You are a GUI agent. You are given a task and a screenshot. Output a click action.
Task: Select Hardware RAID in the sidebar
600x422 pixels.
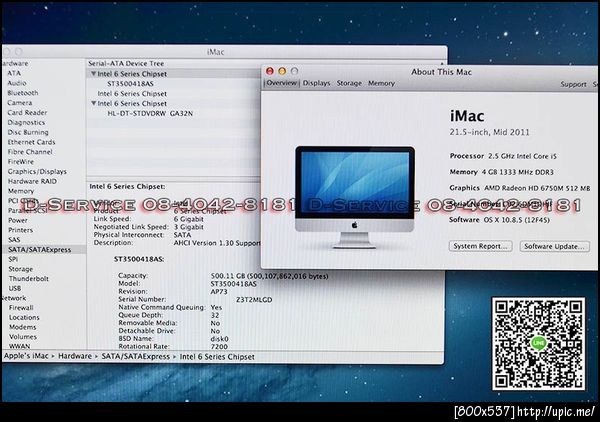[32, 181]
